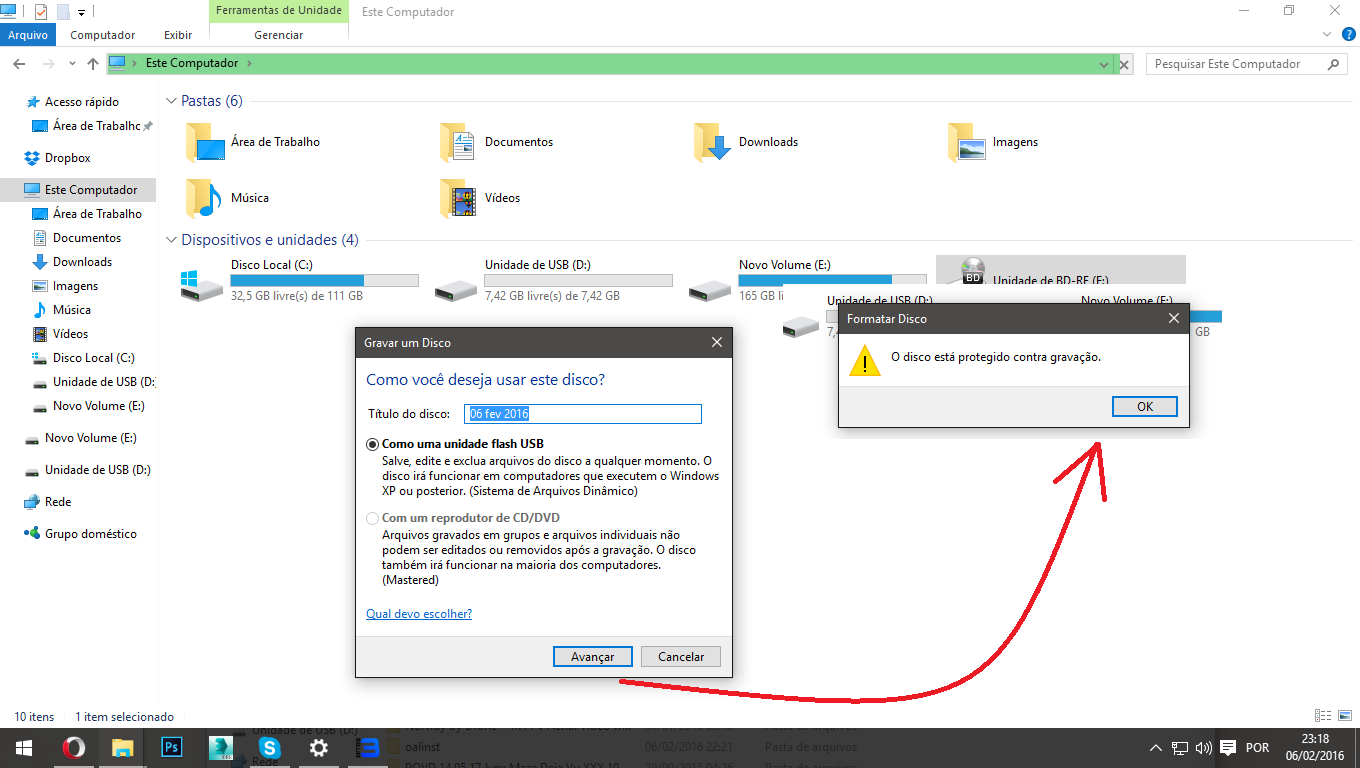Select the Música folder icon in Pastas
The width and height of the screenshot is (1360, 768).
[206, 198]
